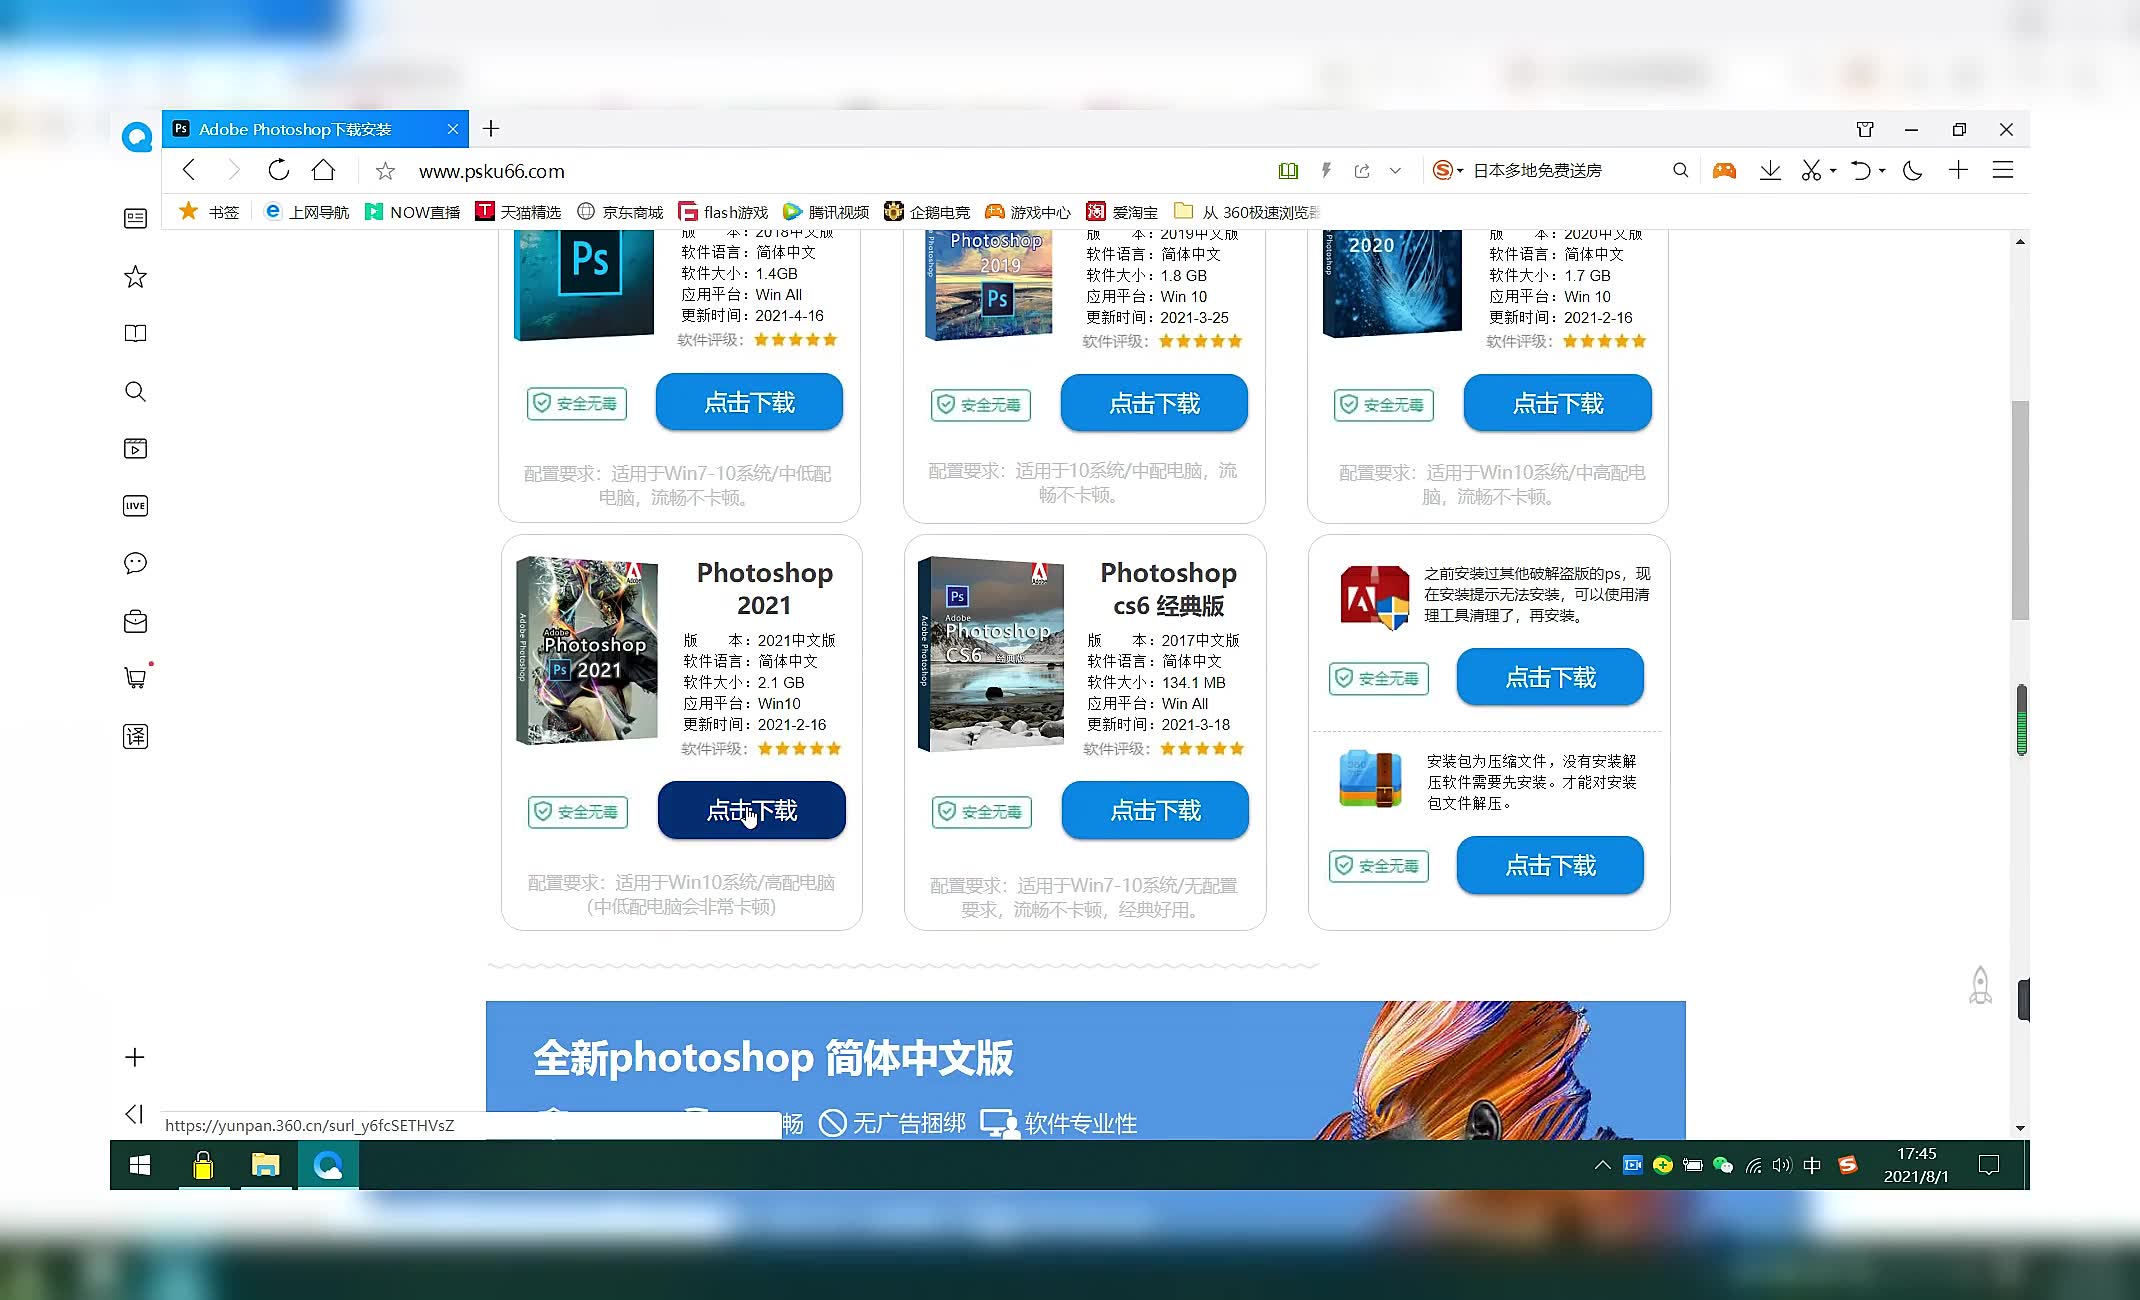
Task: Click the scissors screenshot tool
Action: pyautogui.click(x=1811, y=171)
